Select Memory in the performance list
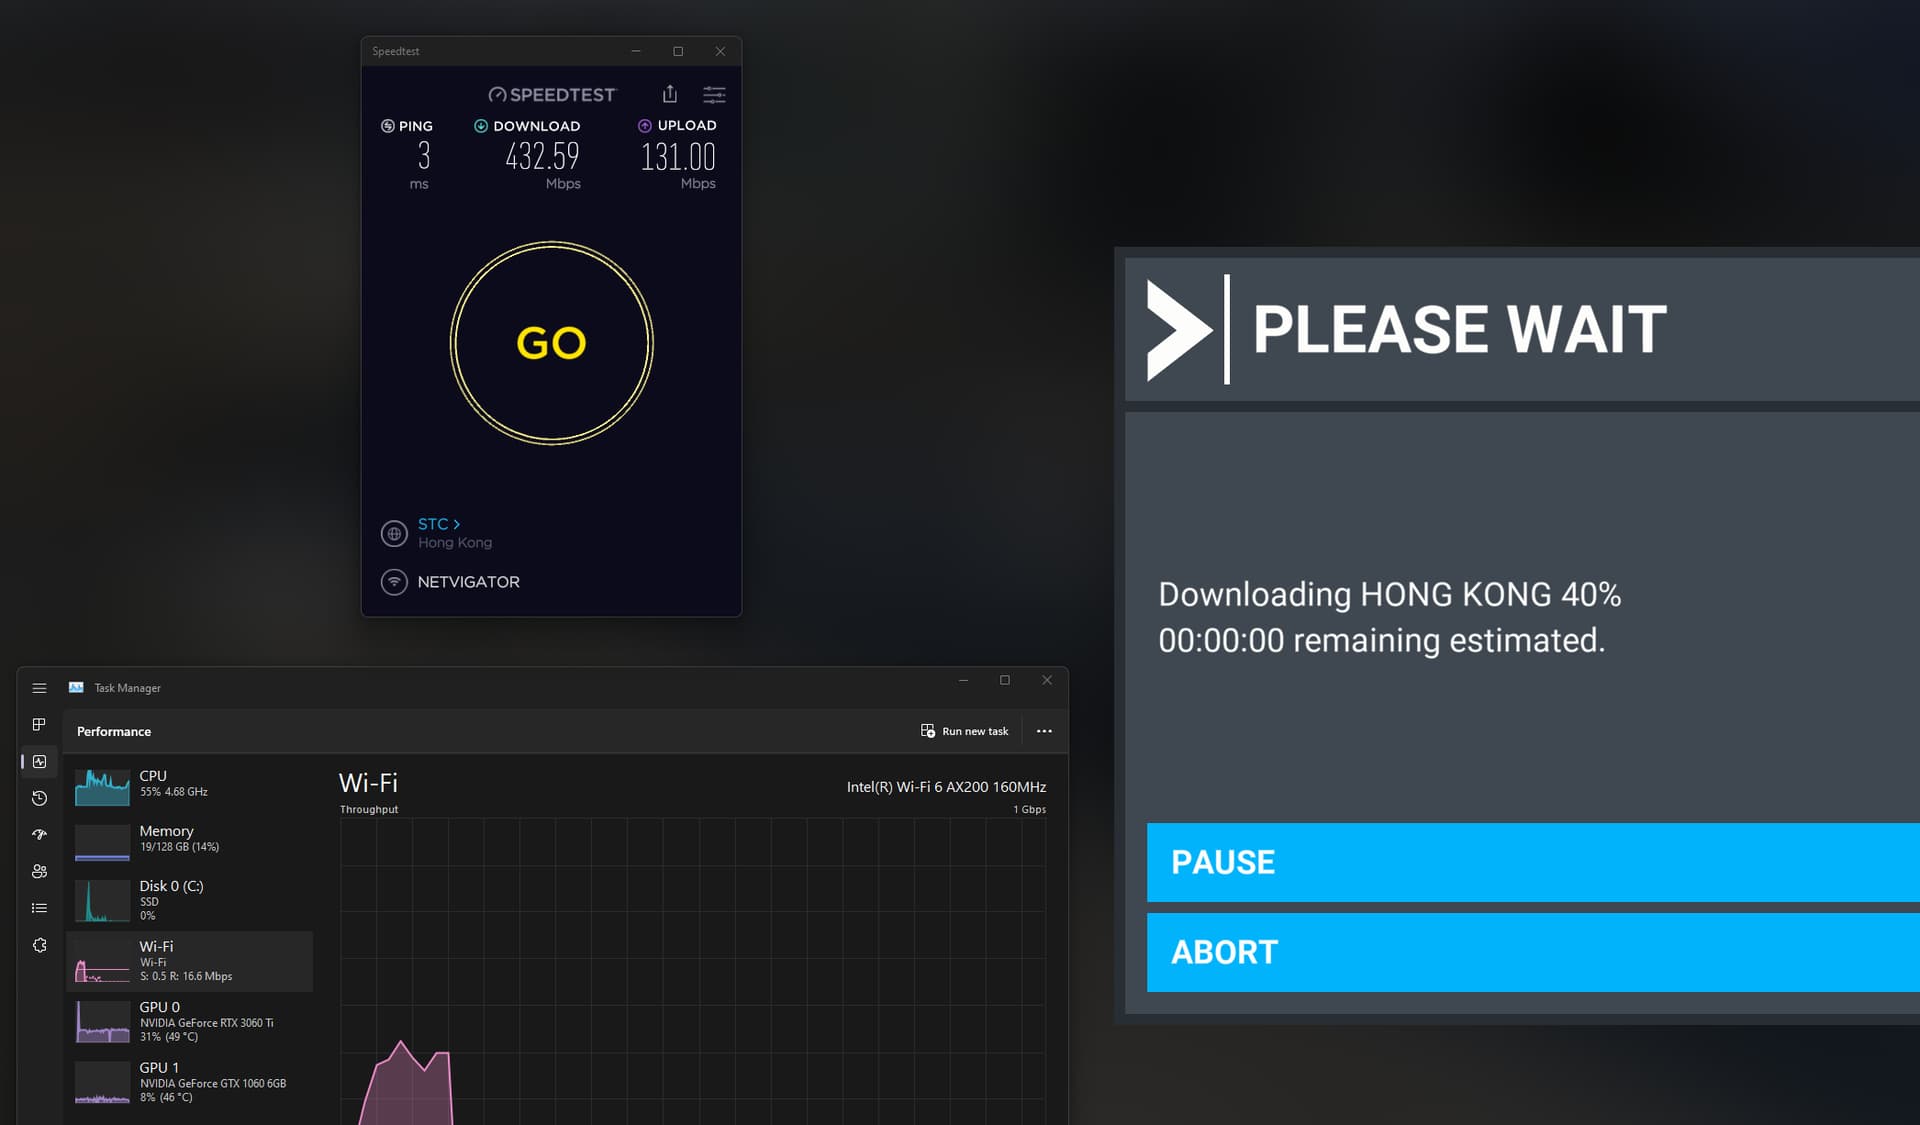1920x1125 pixels. (x=190, y=840)
